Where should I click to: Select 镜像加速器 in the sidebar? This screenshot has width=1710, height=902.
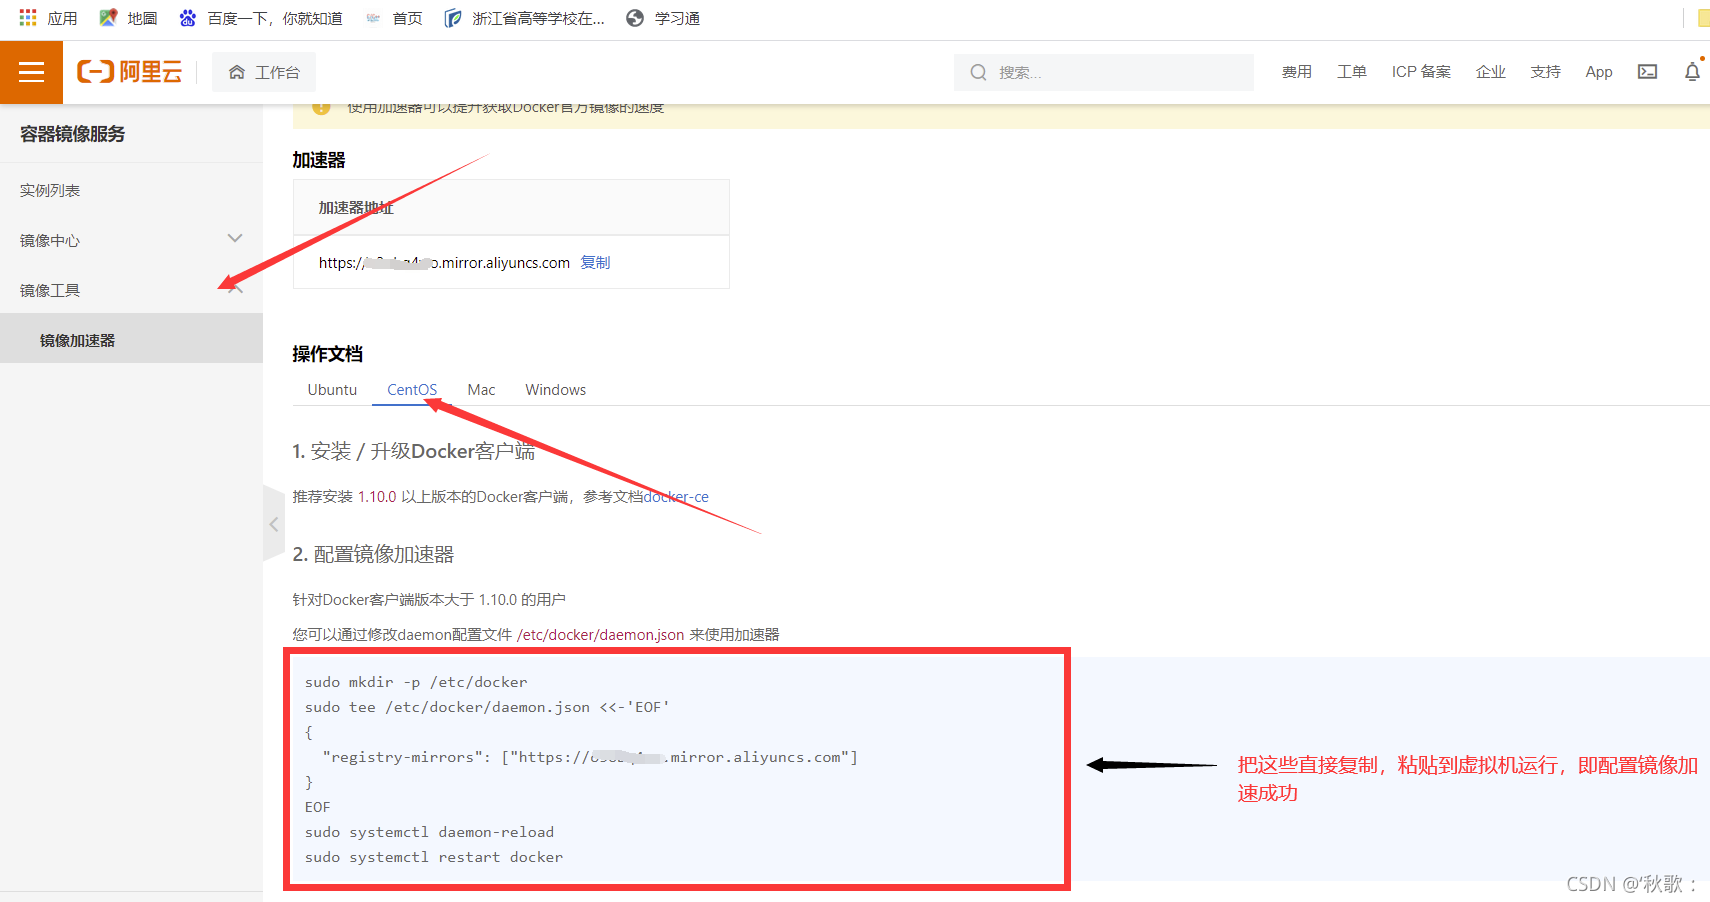131,340
